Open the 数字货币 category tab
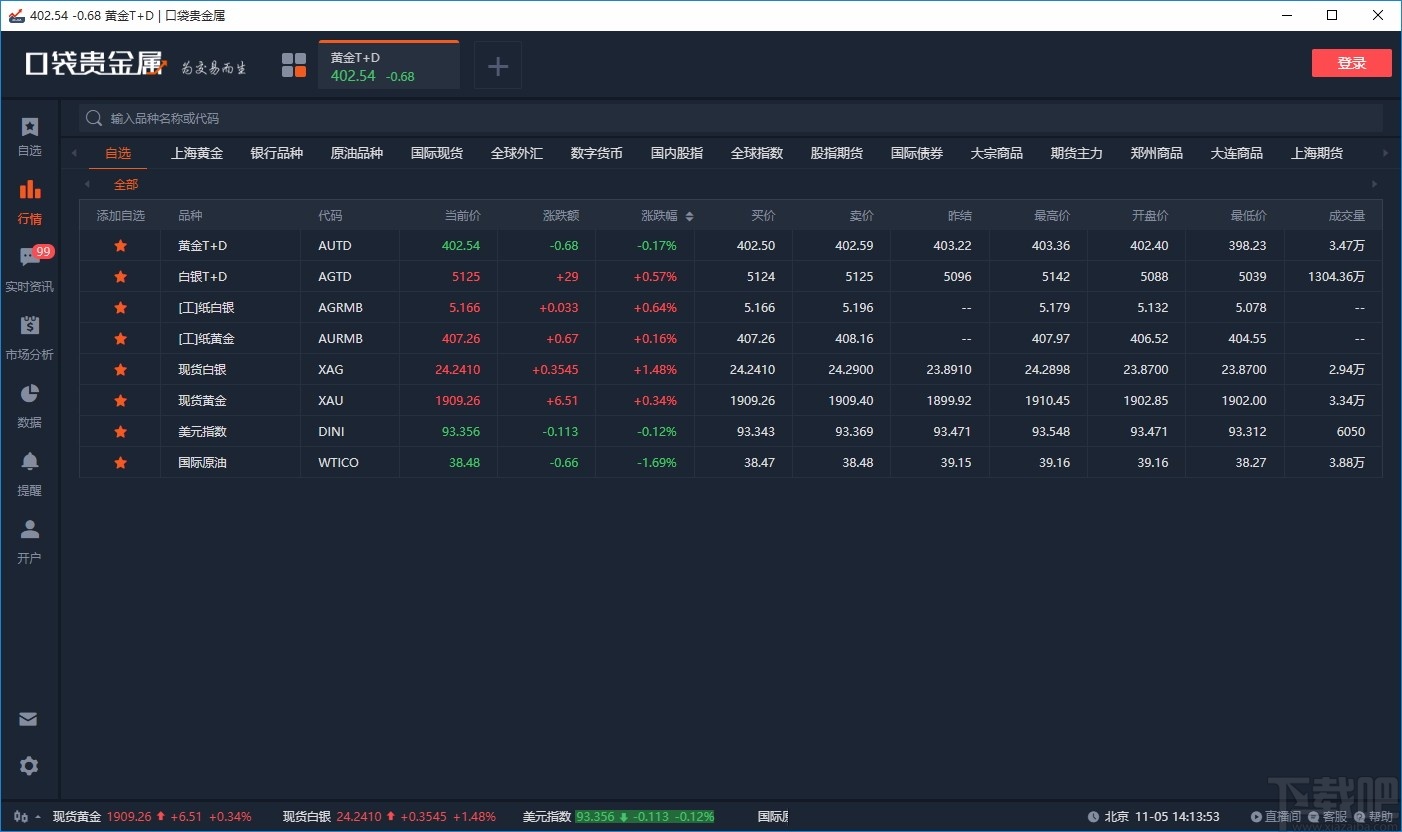 tap(596, 153)
